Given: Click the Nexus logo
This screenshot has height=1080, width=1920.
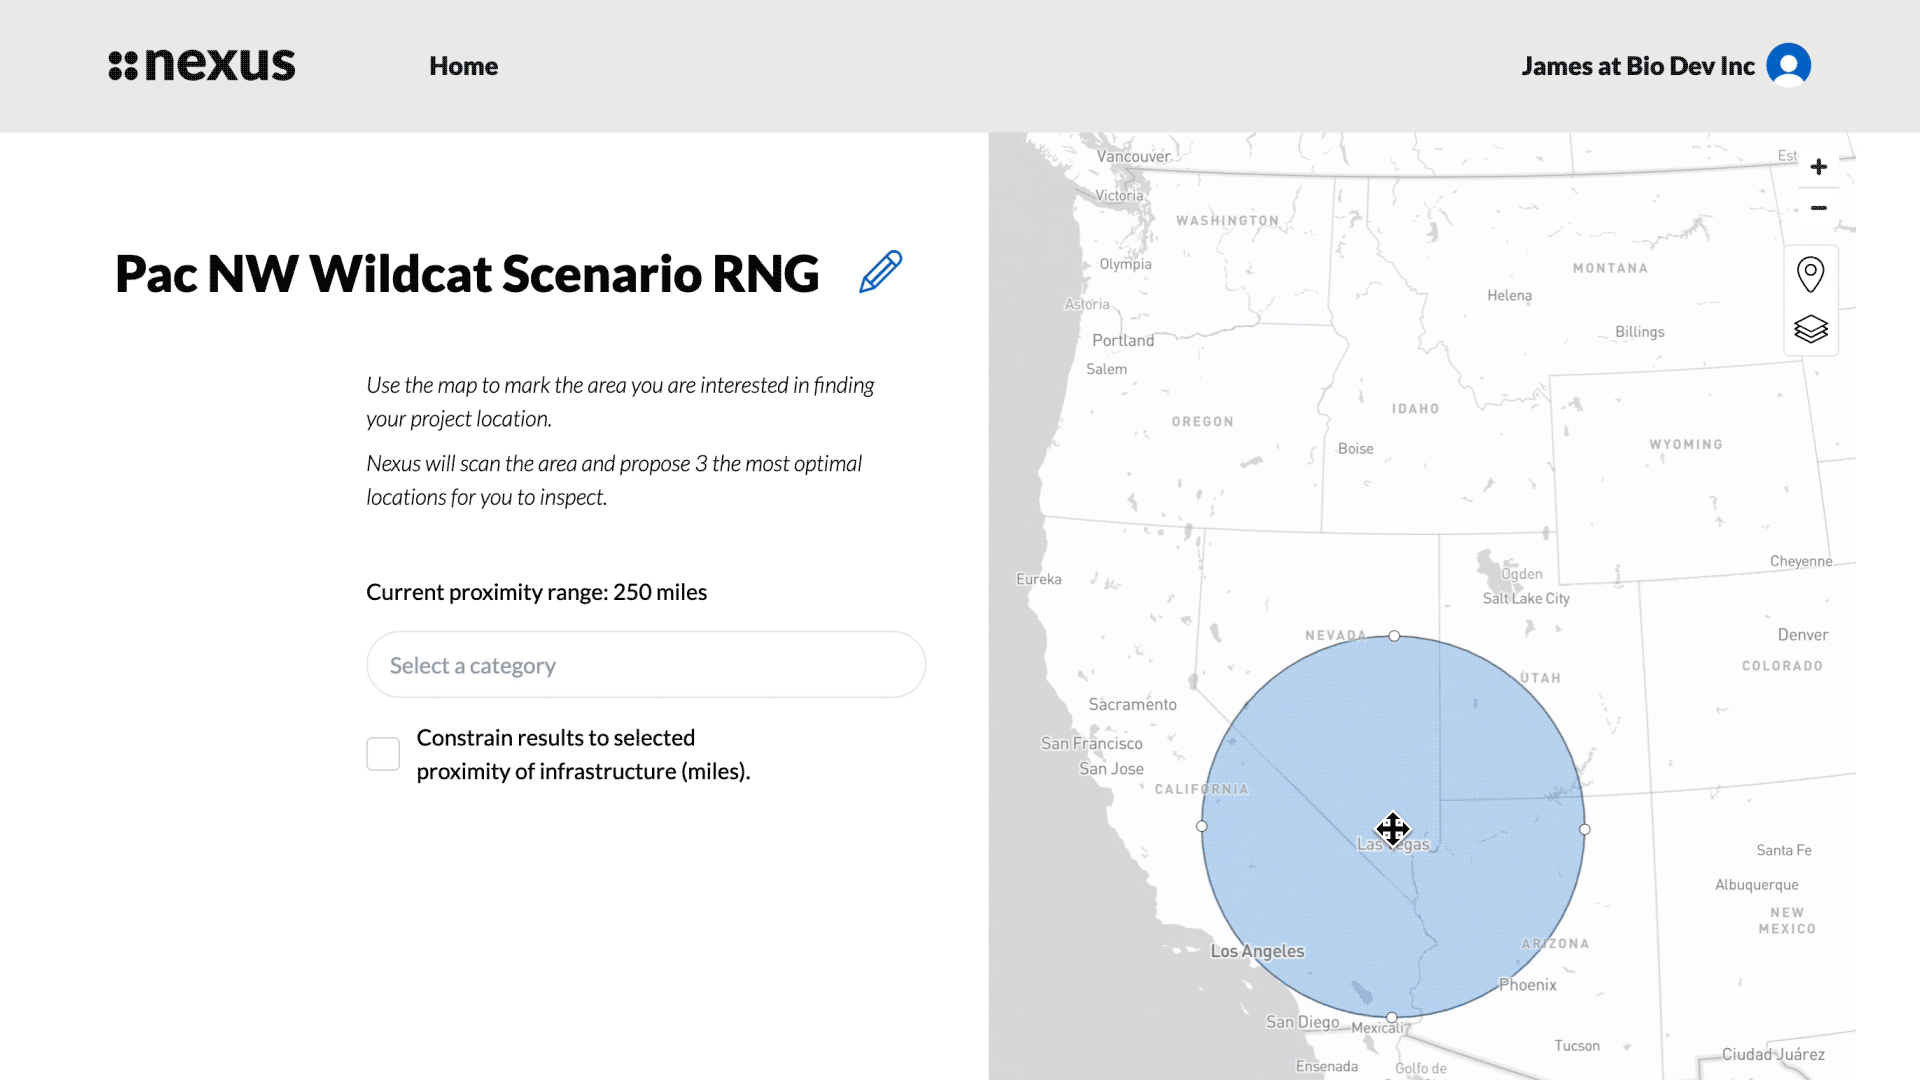Looking at the screenshot, I should coord(202,66).
